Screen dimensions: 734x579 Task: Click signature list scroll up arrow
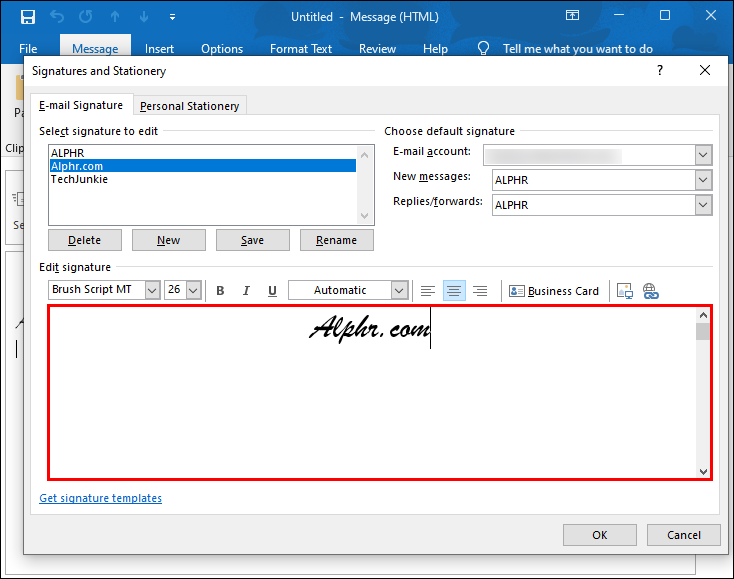pos(365,155)
